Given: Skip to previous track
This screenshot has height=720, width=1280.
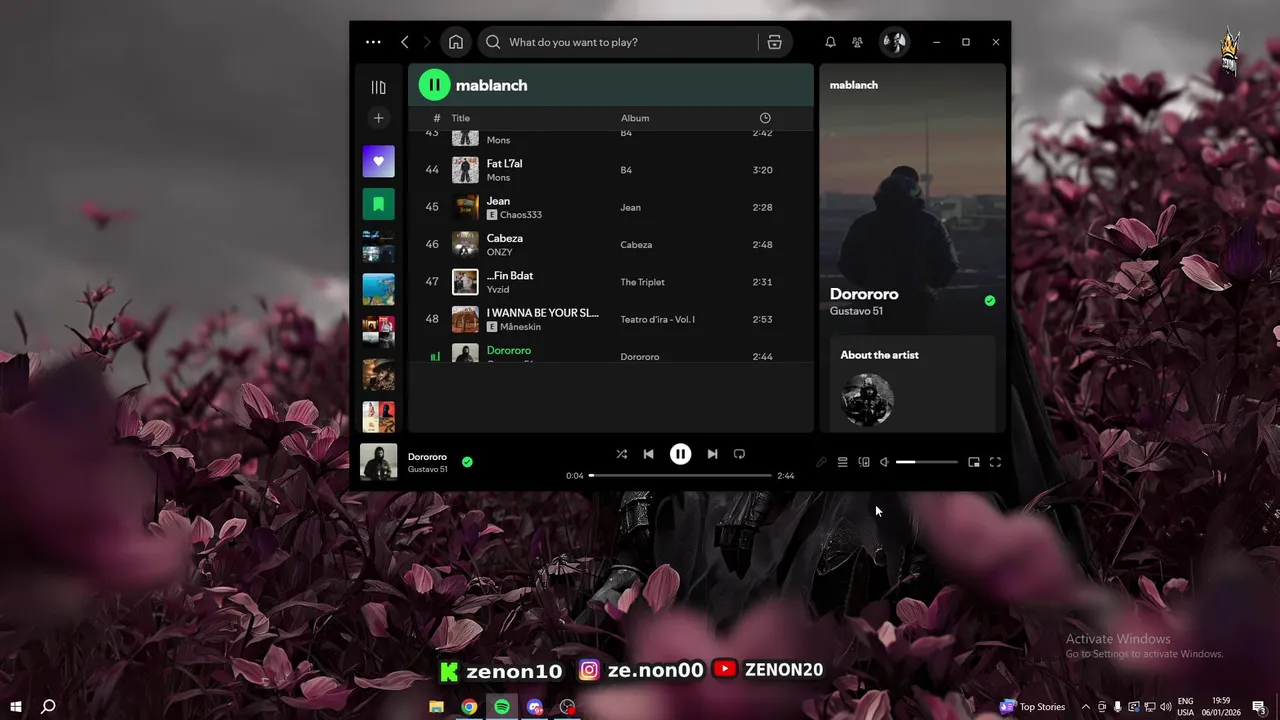Looking at the screenshot, I should pyautogui.click(x=648, y=454).
